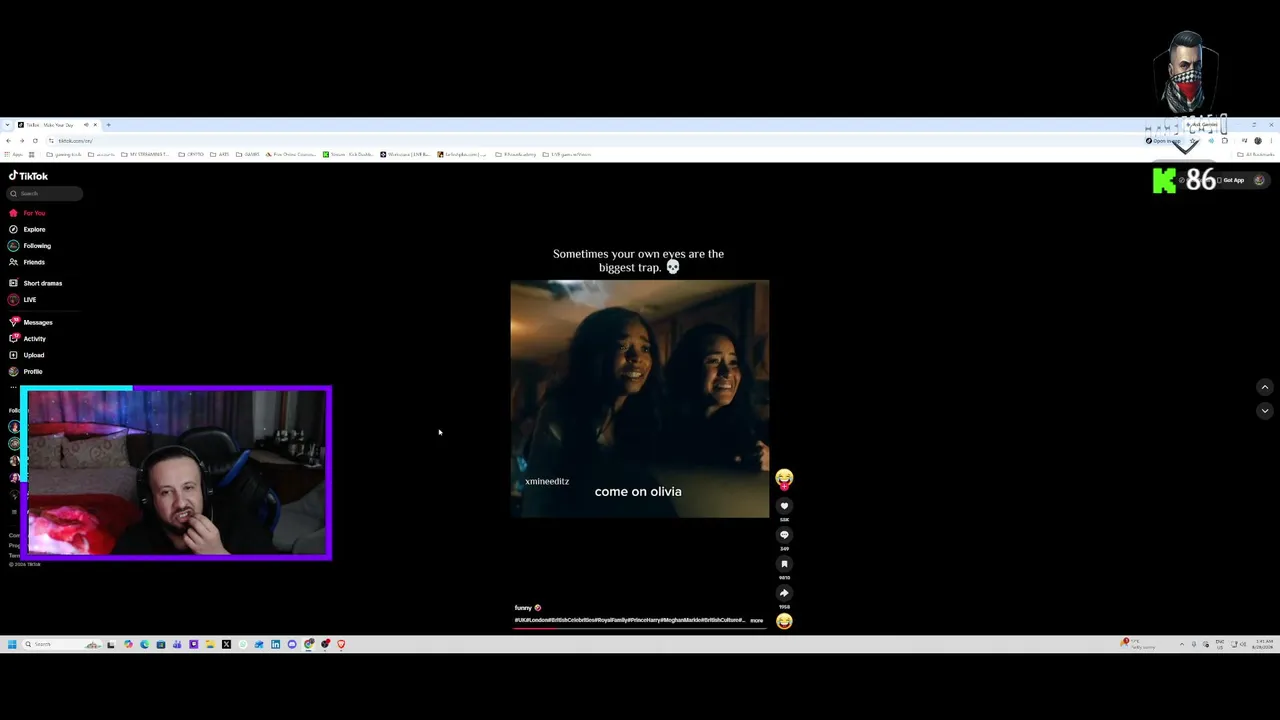This screenshot has width=1280, height=720.
Task: Open Brave browser from the taskbar
Action: [x=341, y=644]
